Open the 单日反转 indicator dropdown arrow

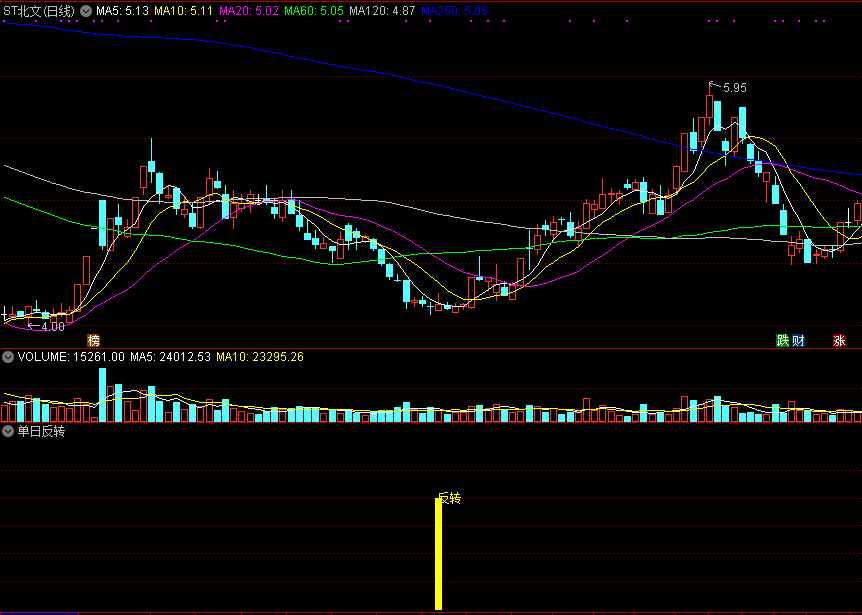point(8,431)
